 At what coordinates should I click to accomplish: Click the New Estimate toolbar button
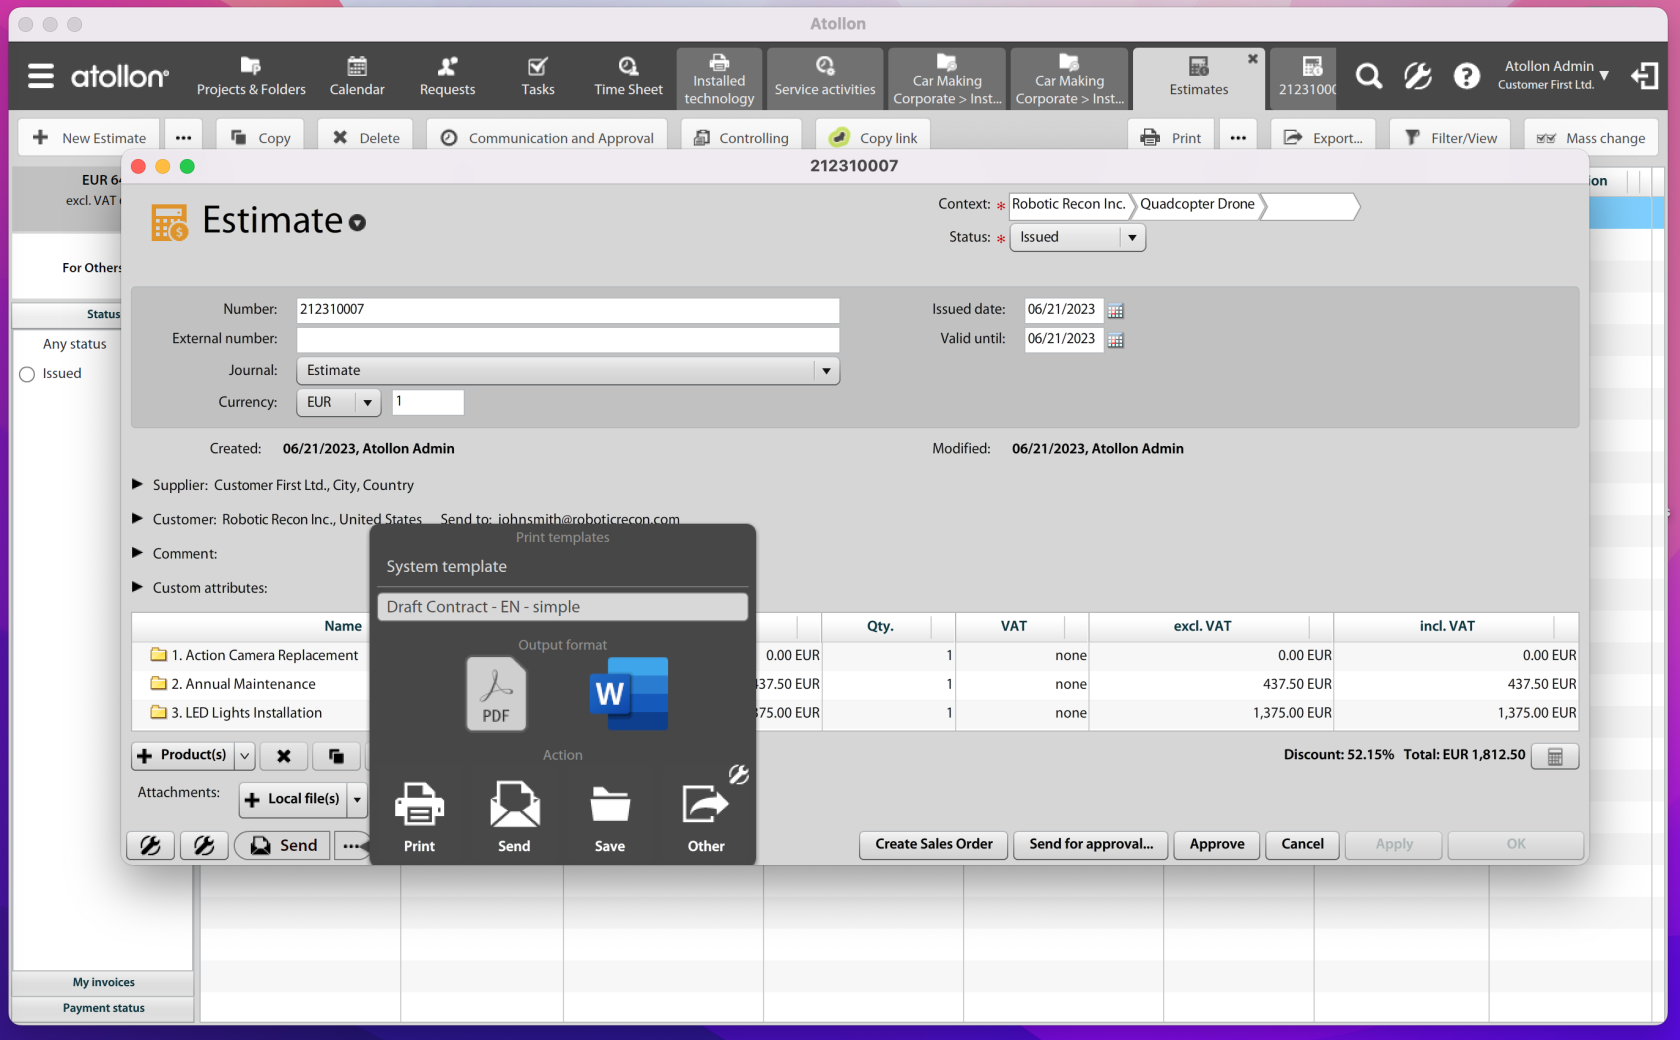88,138
